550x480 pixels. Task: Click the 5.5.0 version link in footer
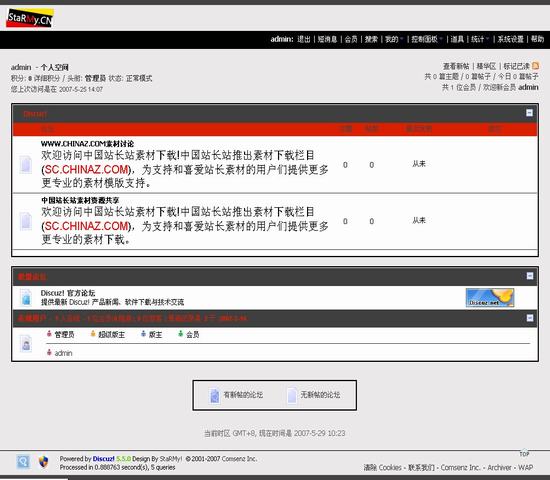pos(123,459)
